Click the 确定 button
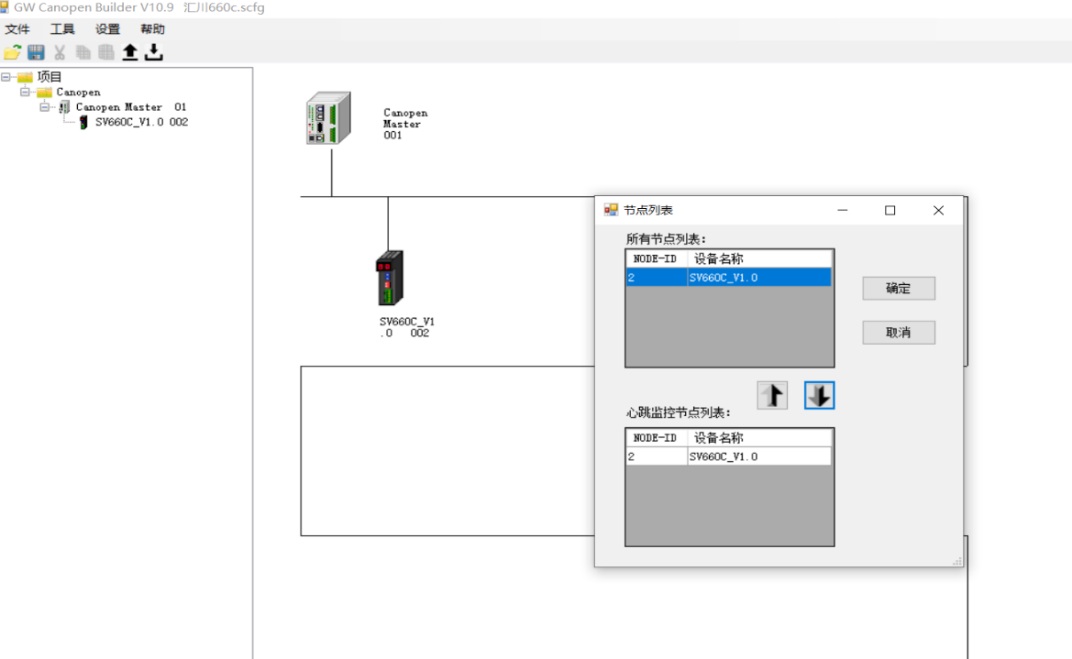 [x=898, y=288]
